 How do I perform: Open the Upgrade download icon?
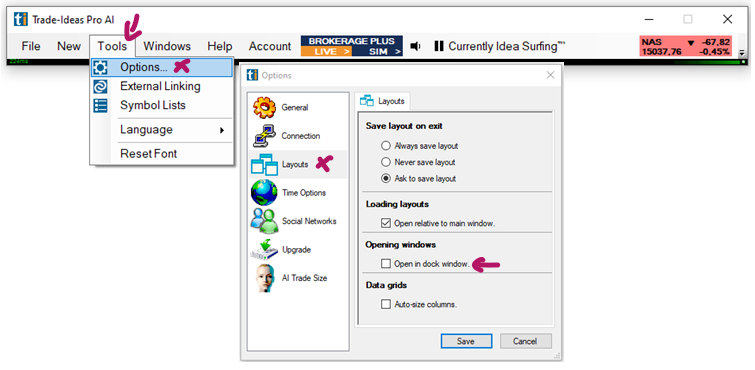tap(264, 250)
